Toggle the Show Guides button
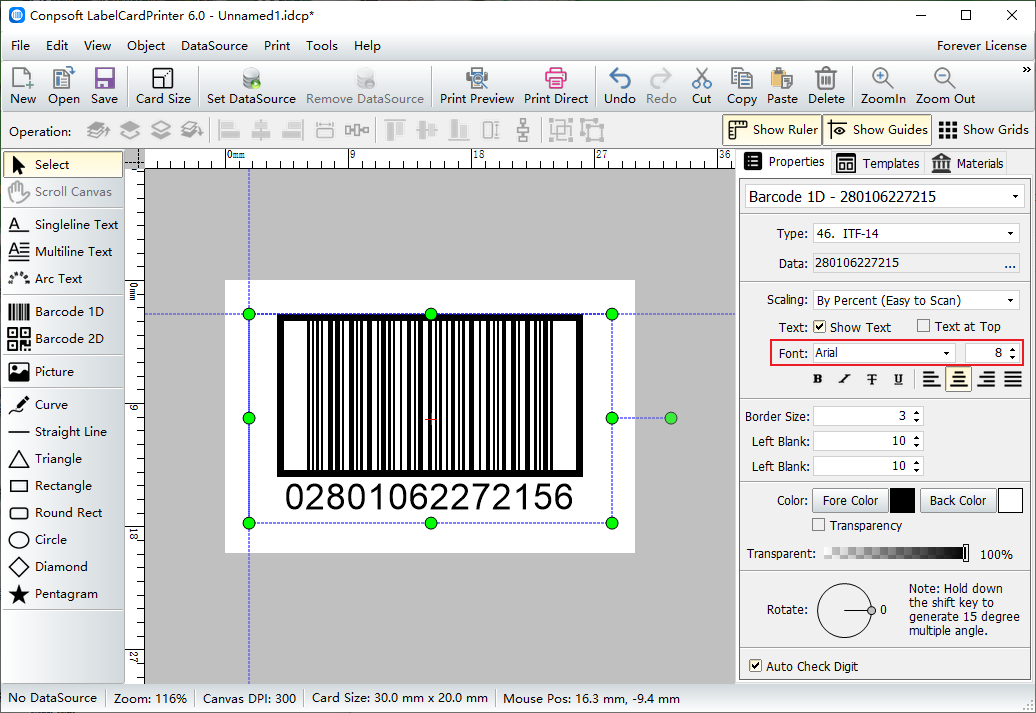Screen dimensions: 1036x713 877,130
